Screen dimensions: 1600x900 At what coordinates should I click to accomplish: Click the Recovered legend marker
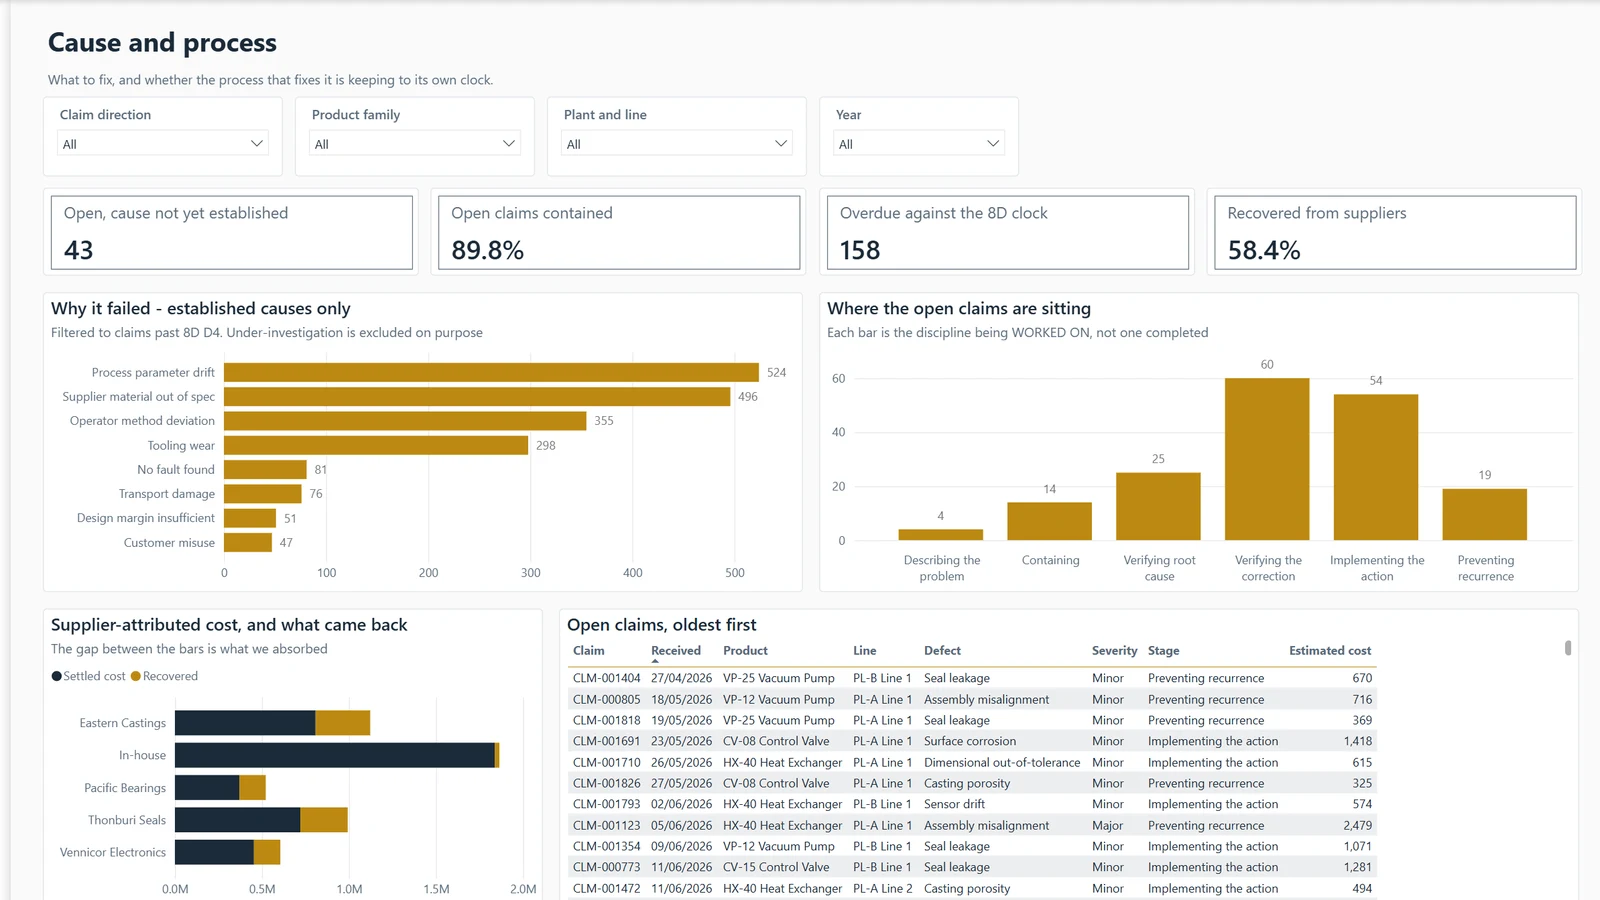[136, 677]
